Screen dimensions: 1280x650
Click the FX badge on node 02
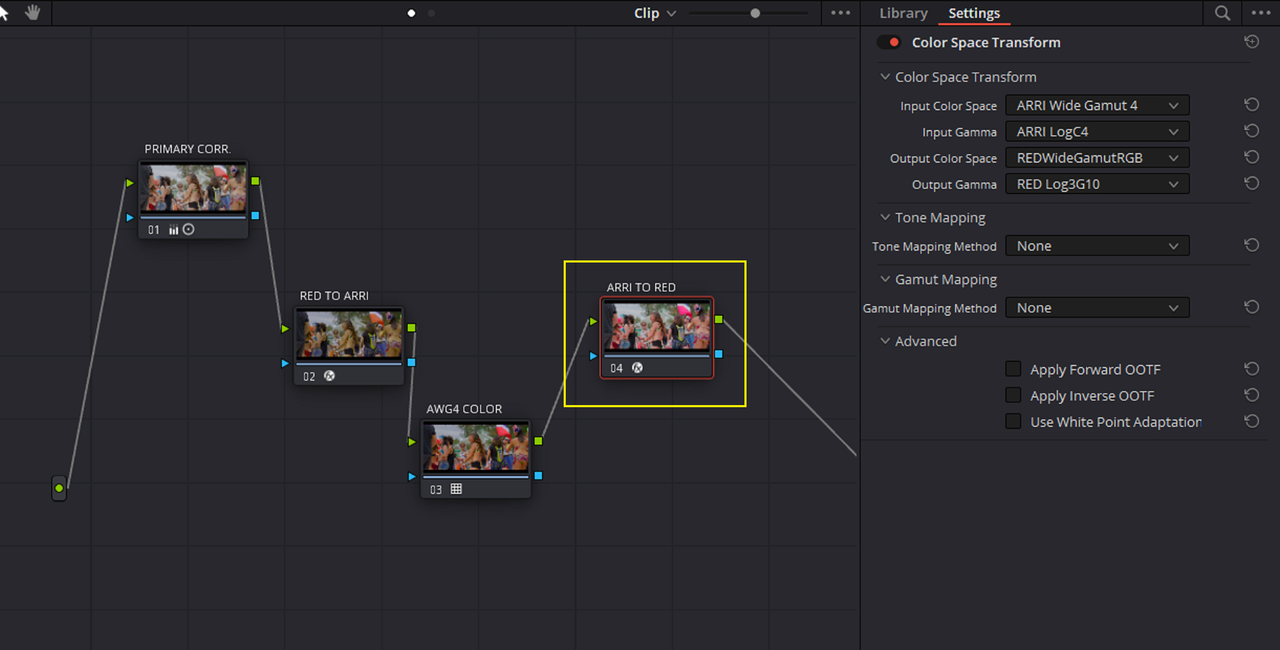[329, 377]
